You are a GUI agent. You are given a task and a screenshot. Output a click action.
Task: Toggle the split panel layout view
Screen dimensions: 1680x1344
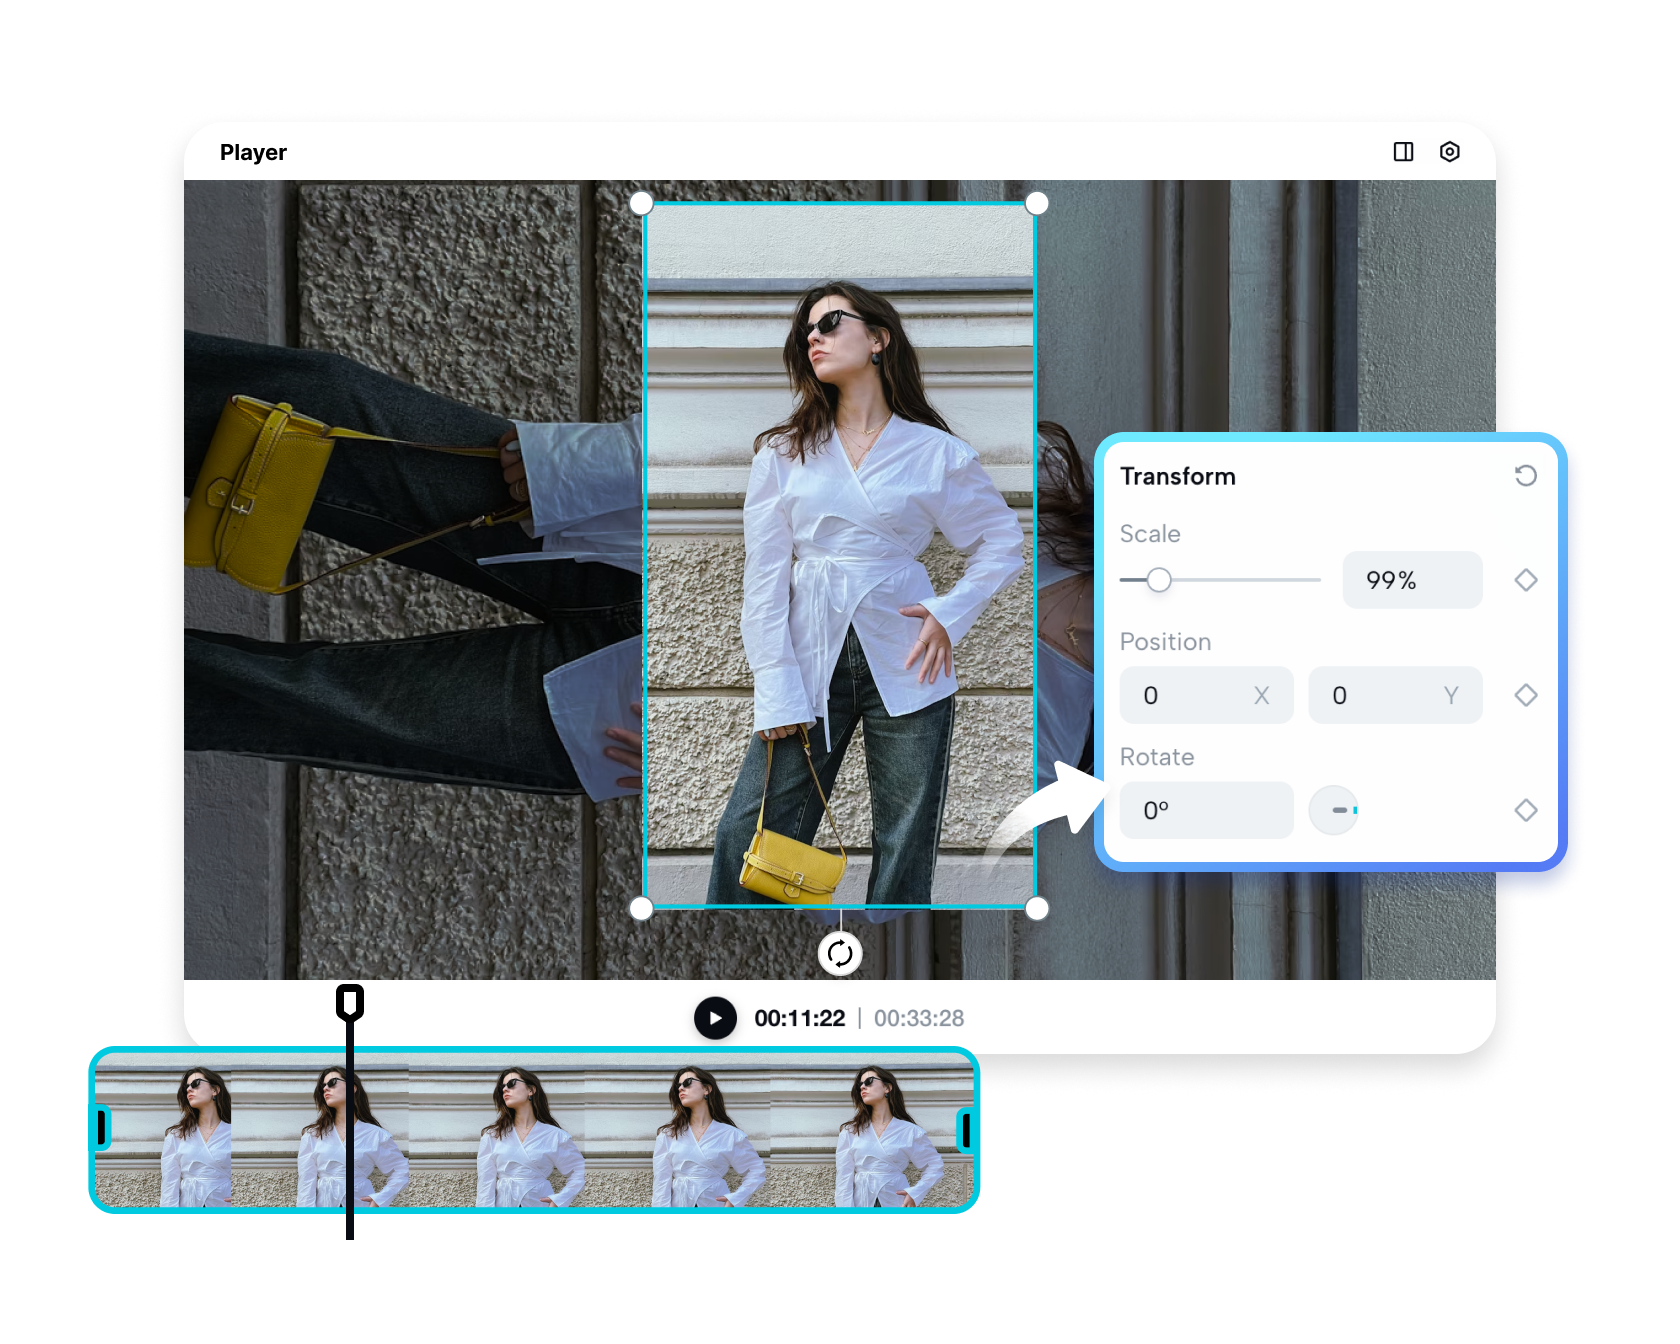pos(1404,152)
